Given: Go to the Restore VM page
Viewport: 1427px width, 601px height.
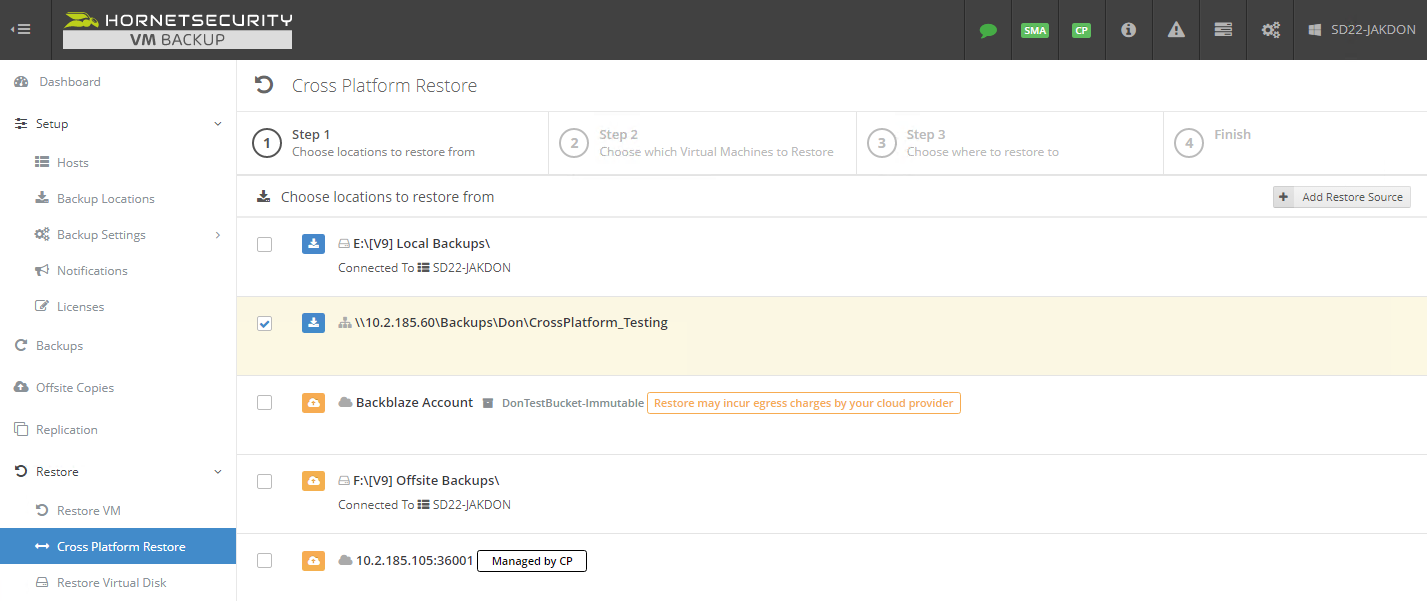Looking at the screenshot, I should (x=87, y=510).
